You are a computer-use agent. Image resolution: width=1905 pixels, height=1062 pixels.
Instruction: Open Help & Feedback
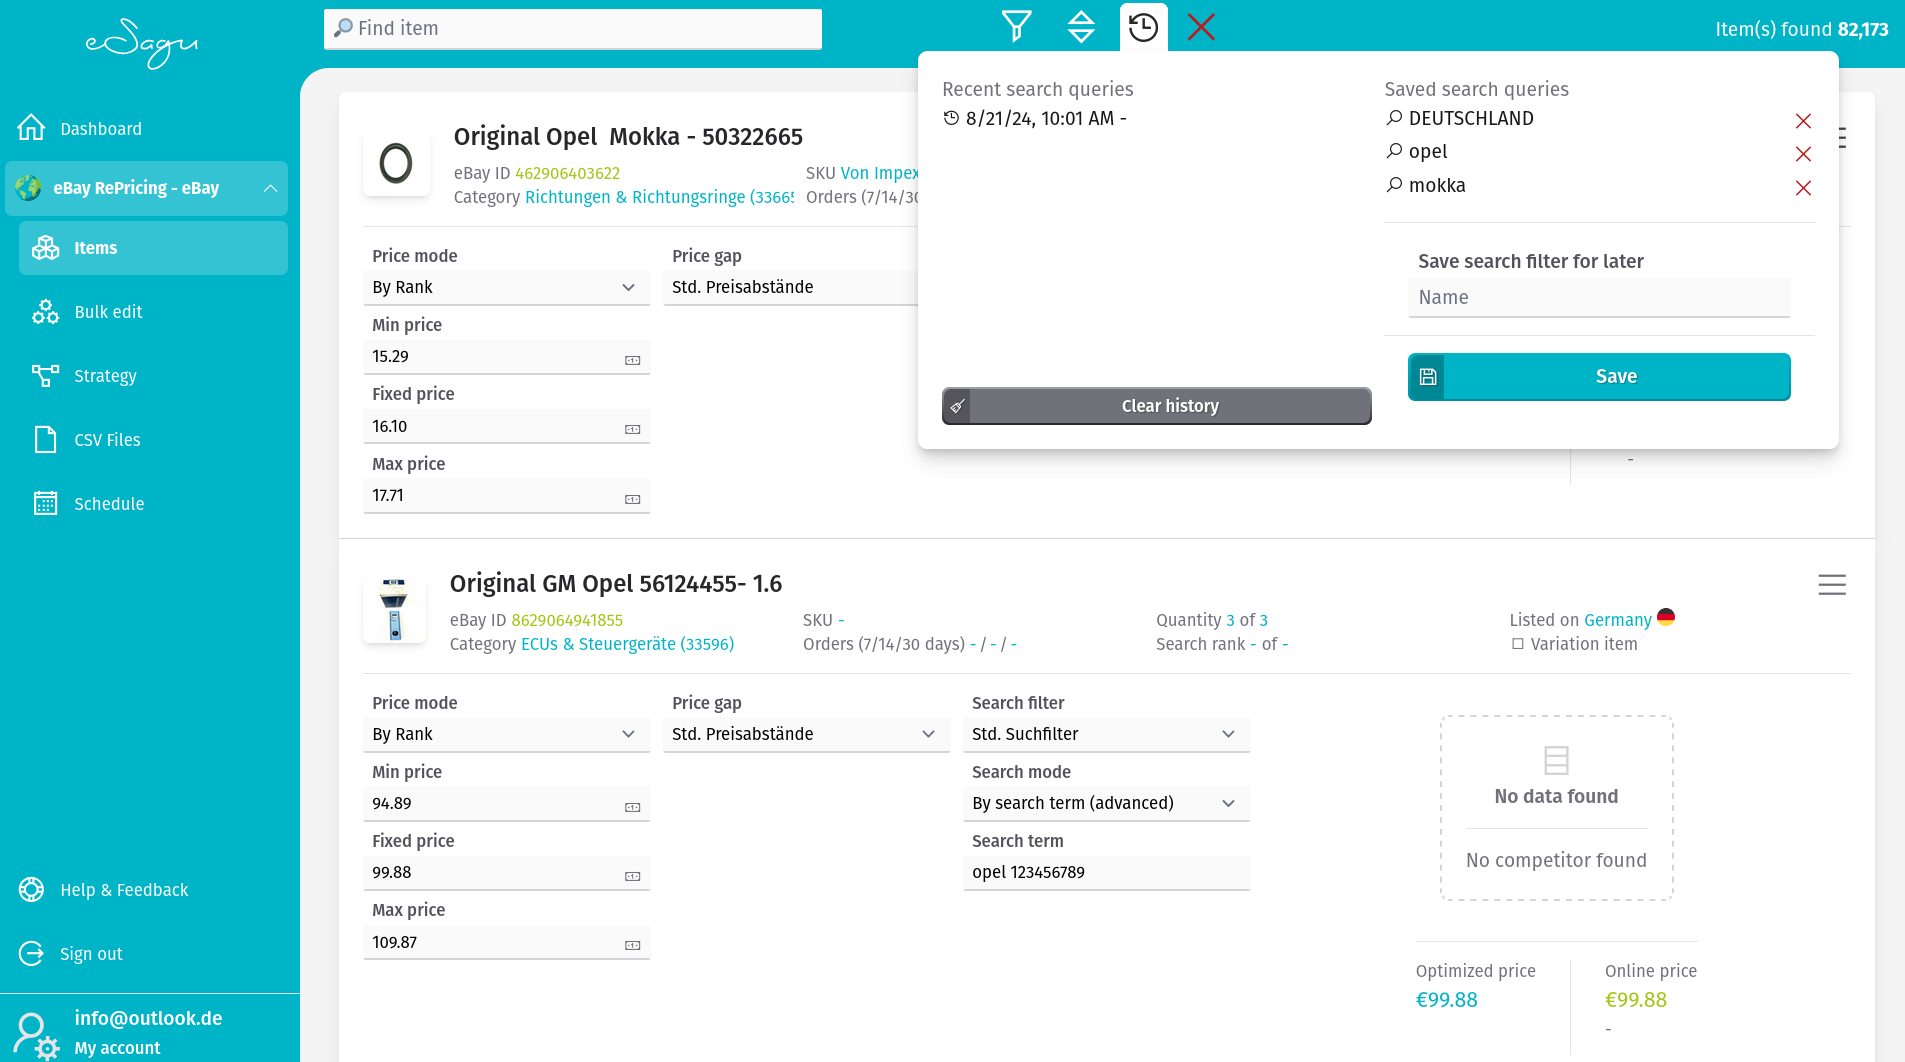(124, 890)
